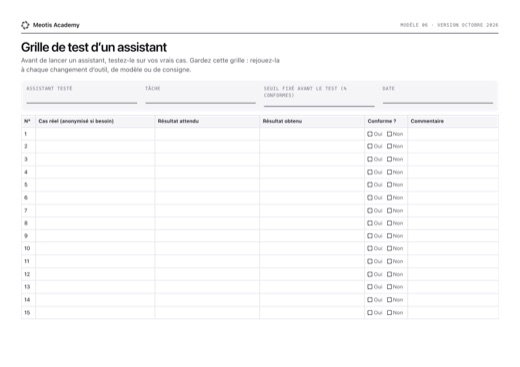Check Oui on row 15
This screenshot has width=520, height=367.
click(370, 313)
